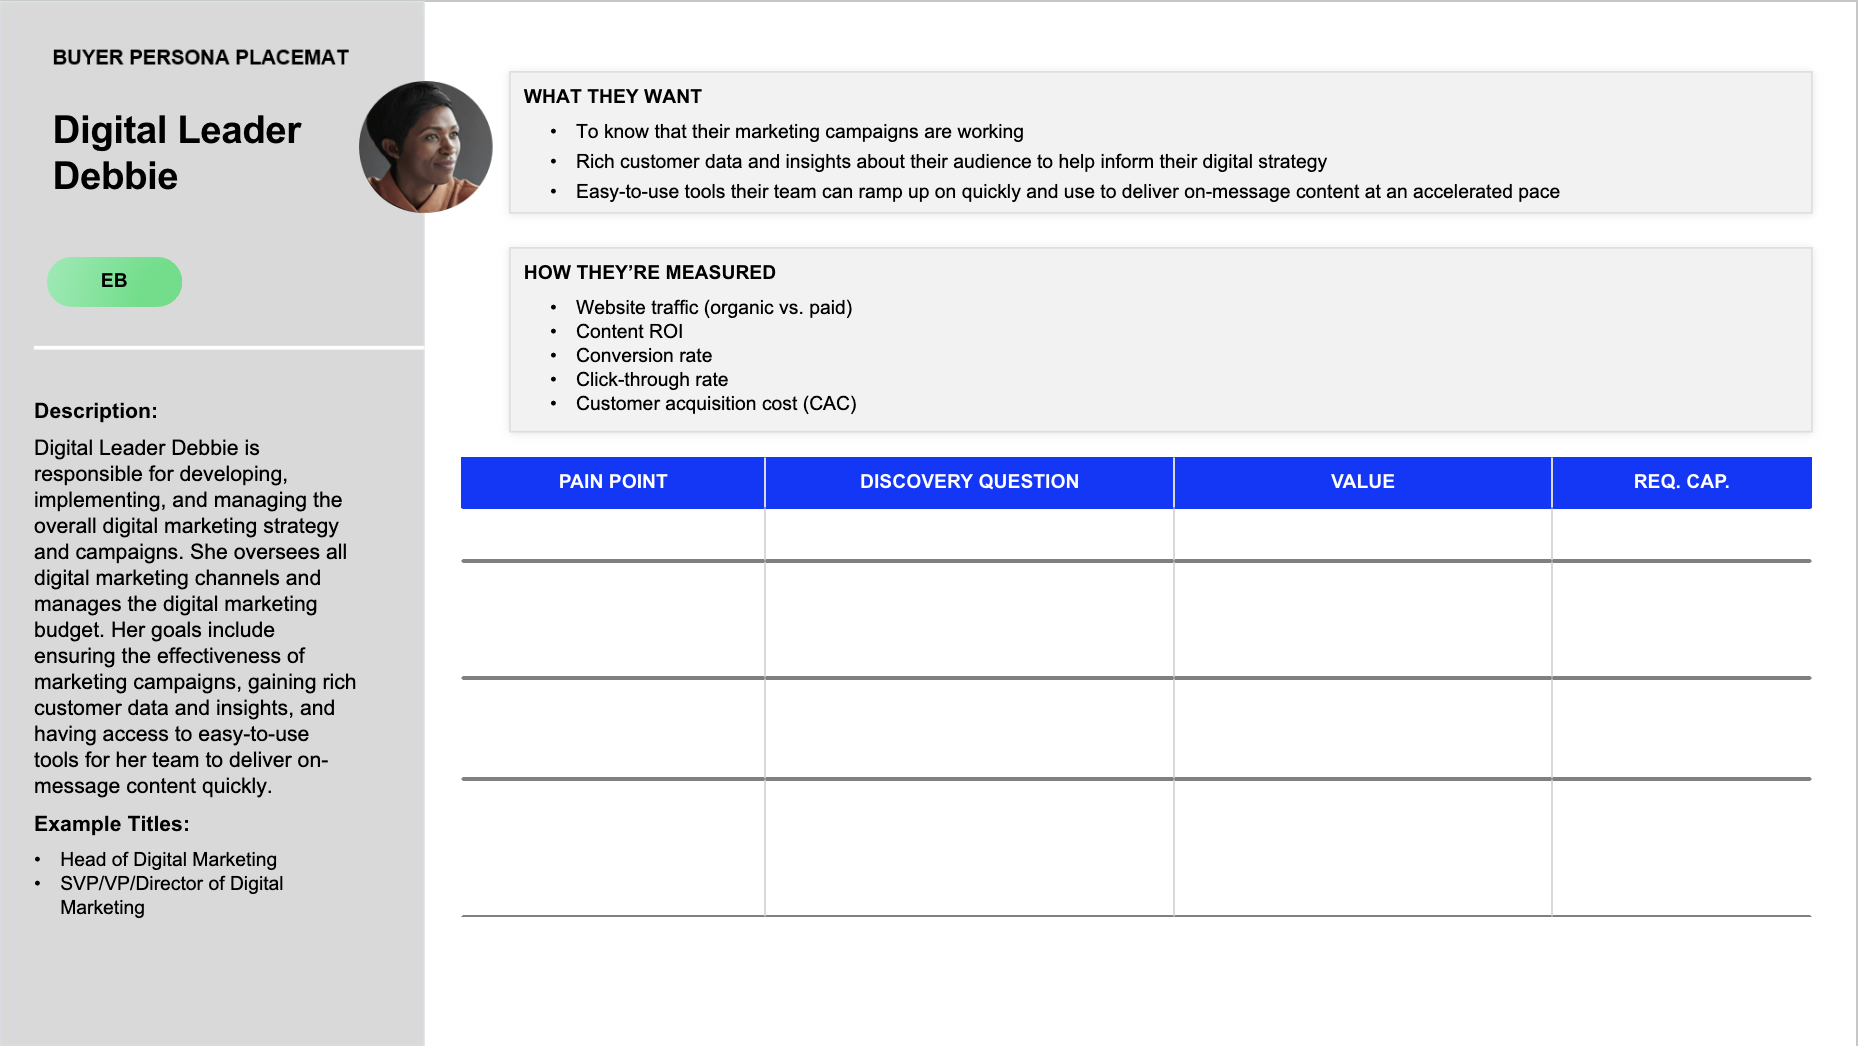Click the Digital Leader Debbie heading

click(x=176, y=152)
